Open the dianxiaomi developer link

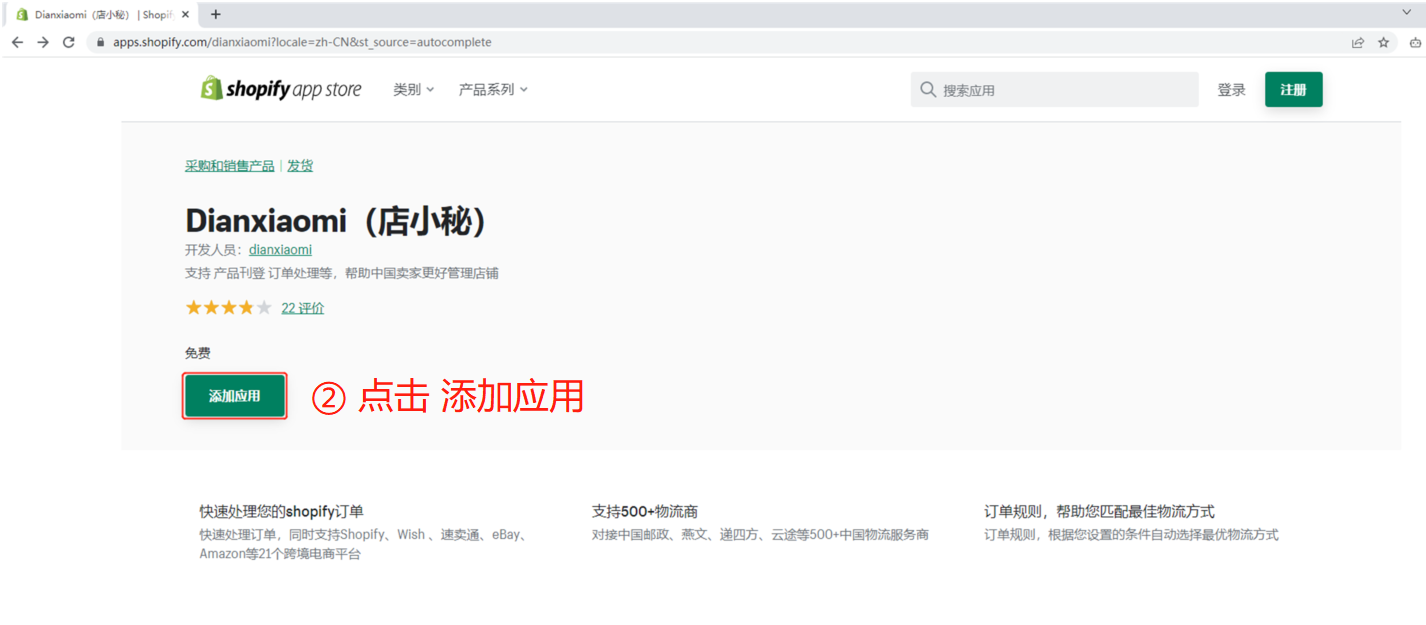280,250
